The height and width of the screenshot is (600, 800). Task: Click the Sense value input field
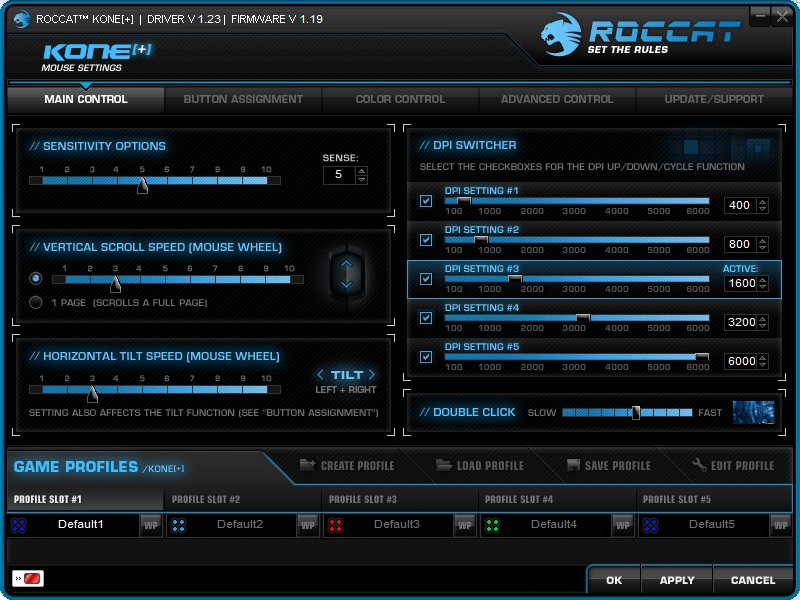(339, 175)
